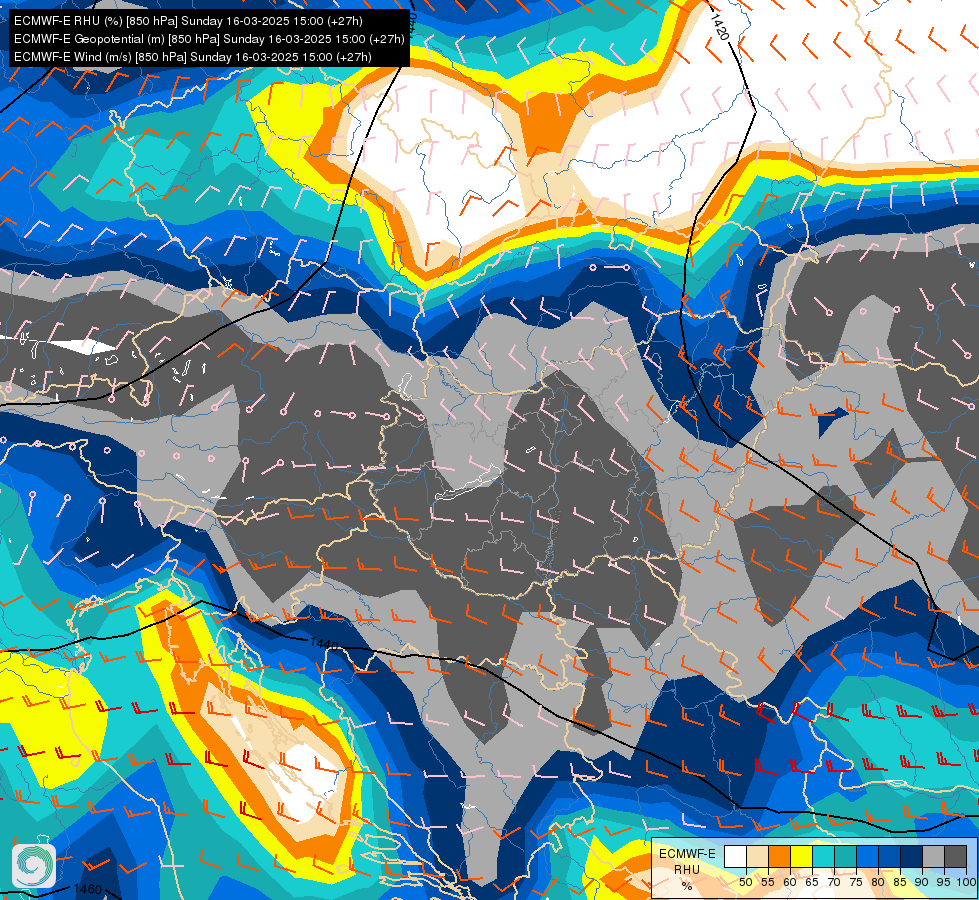
Task: Click the legend value '90'
Action: (x=922, y=882)
